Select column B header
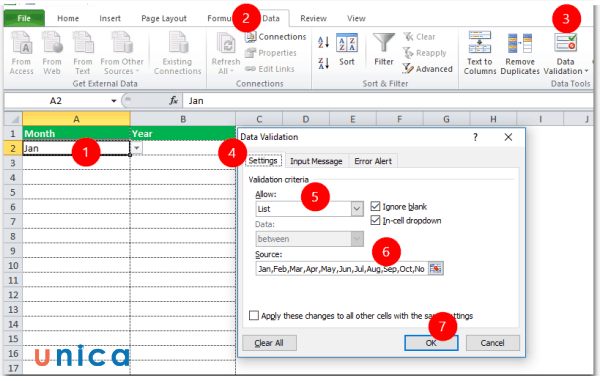This screenshot has height=381, width=600. (x=183, y=119)
